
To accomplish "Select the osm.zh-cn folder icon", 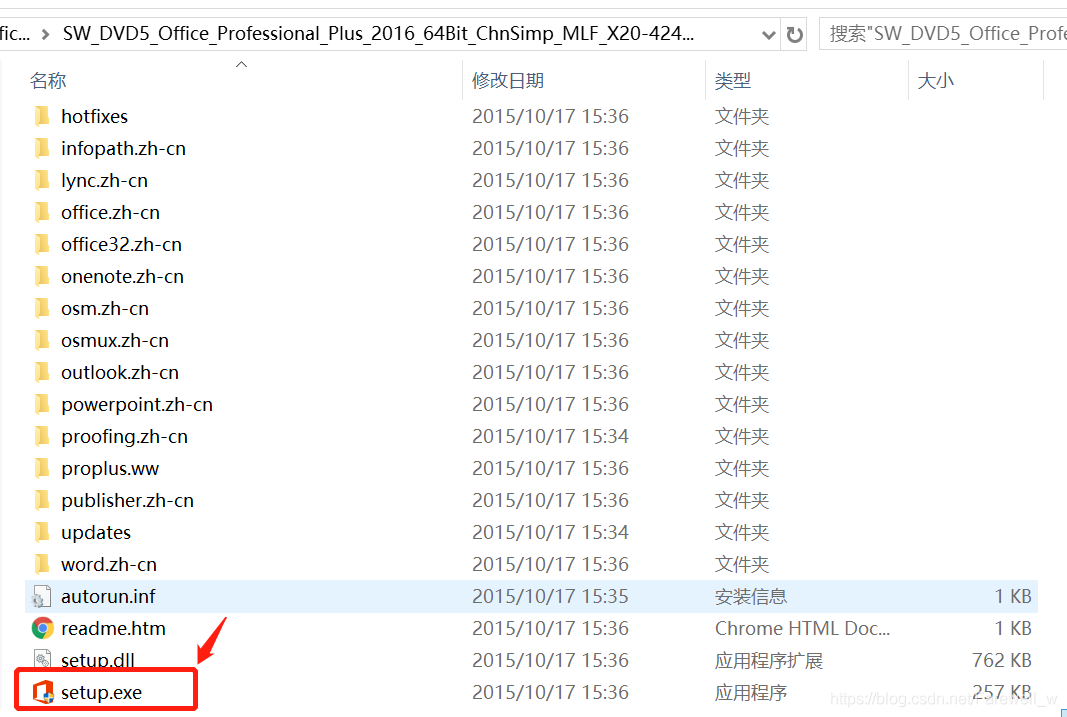I will (42, 308).
